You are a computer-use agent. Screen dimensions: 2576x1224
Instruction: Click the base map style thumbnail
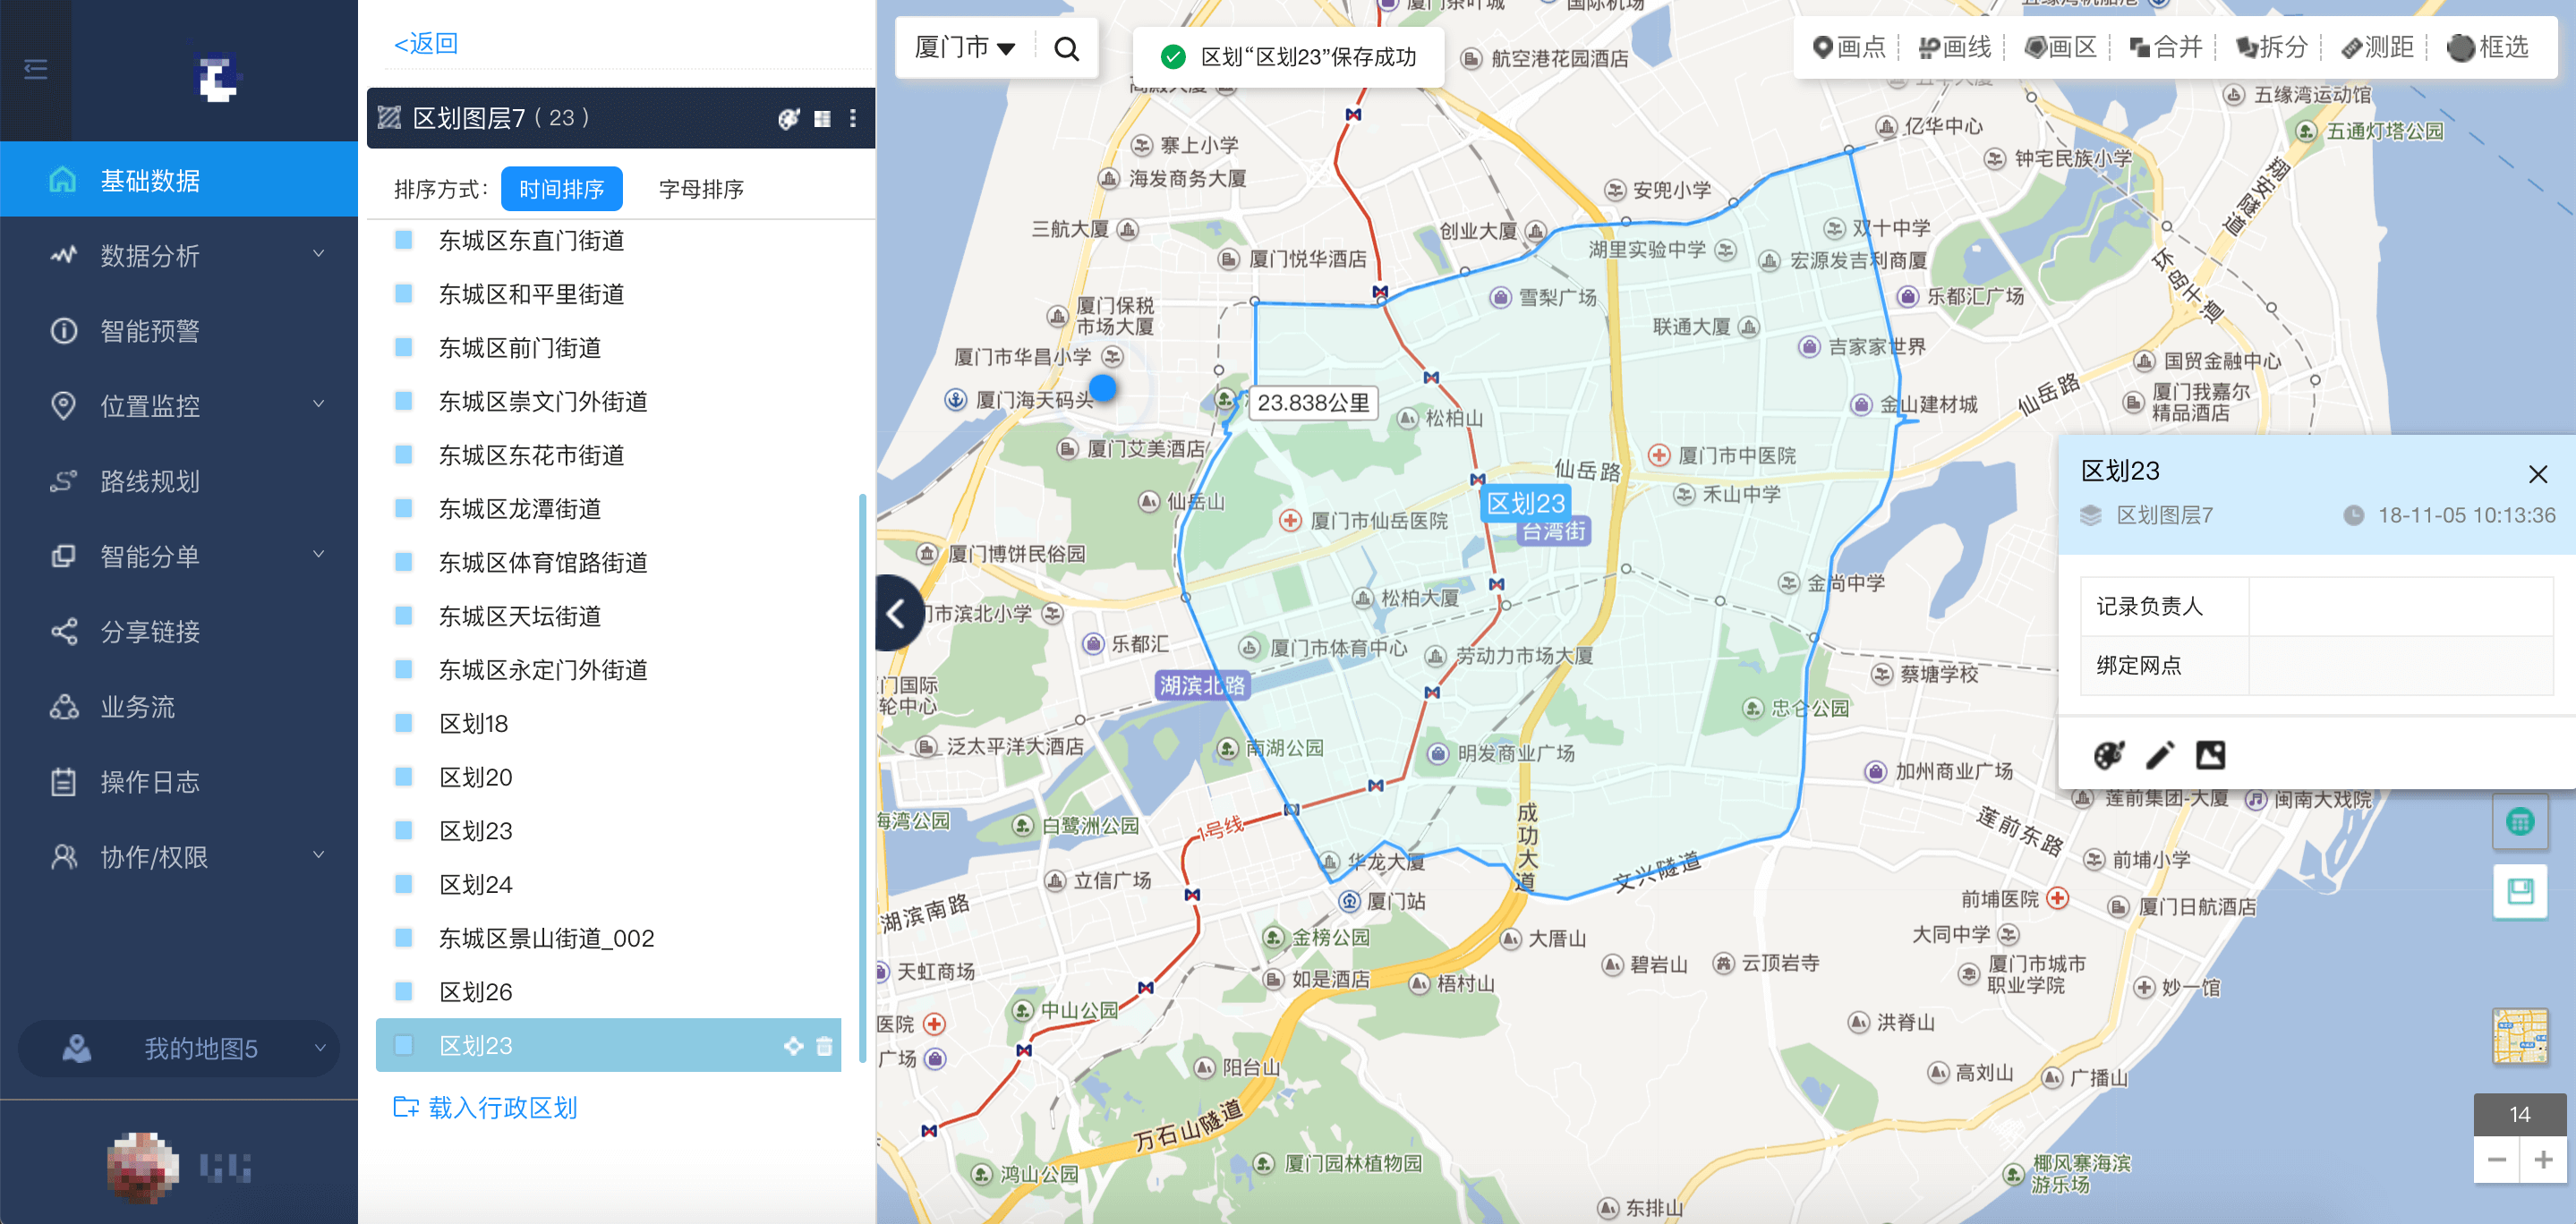(x=2519, y=1036)
